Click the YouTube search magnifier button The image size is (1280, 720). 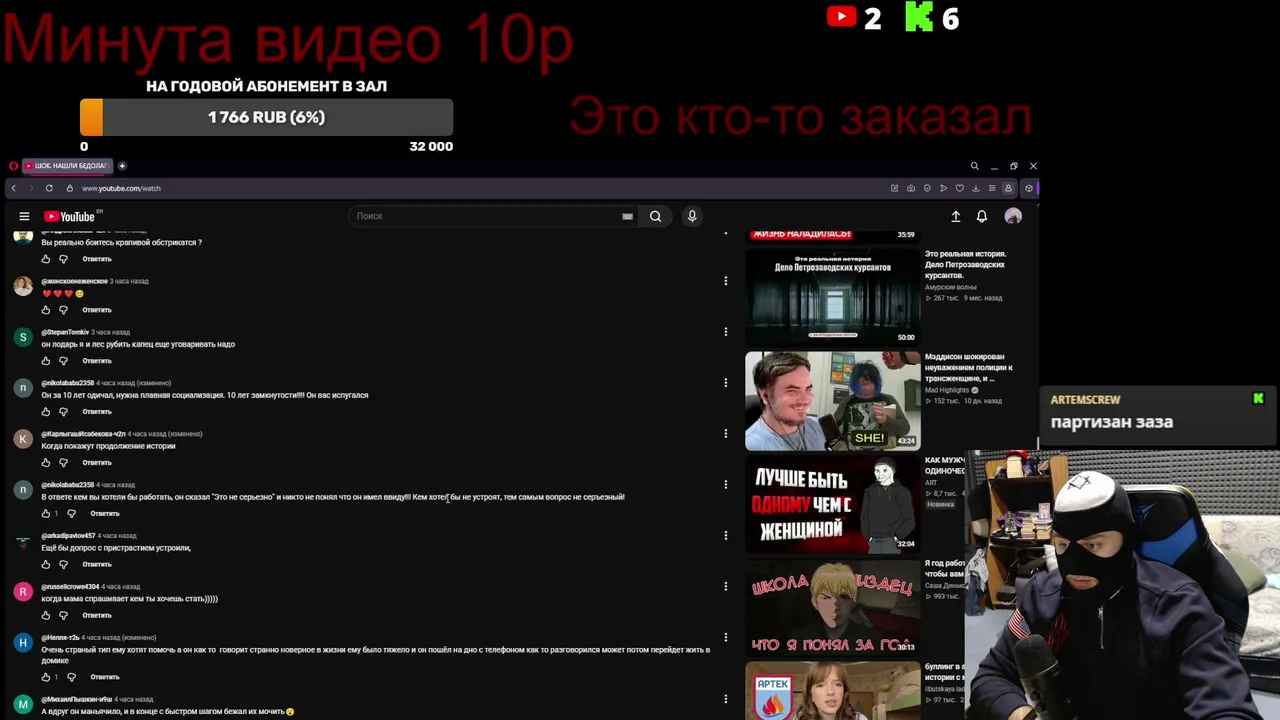(655, 216)
